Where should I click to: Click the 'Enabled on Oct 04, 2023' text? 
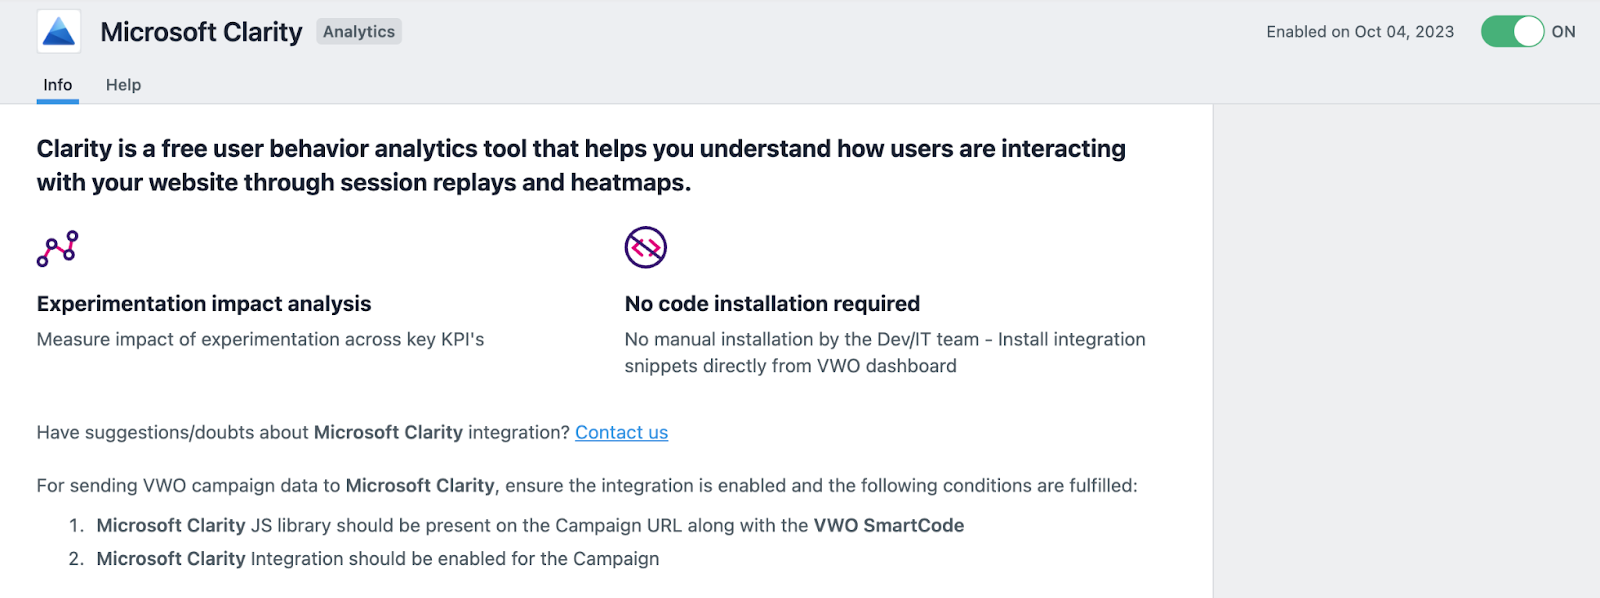coord(1360,32)
